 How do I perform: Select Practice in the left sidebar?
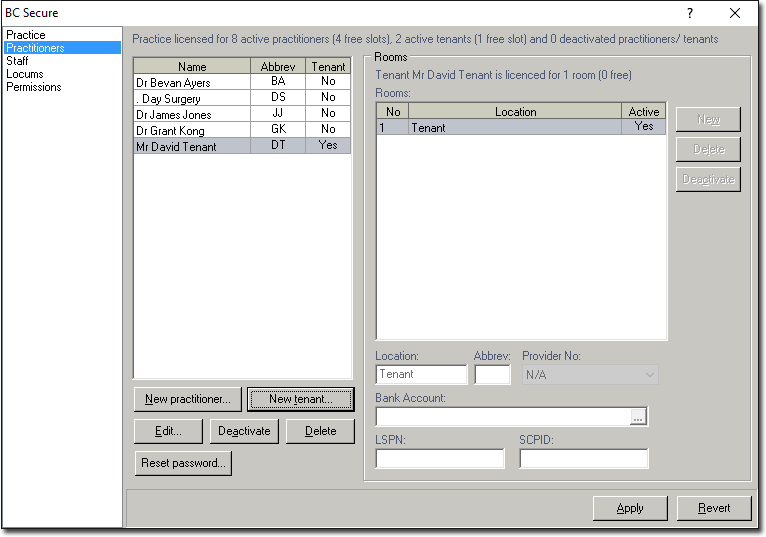coord(26,35)
